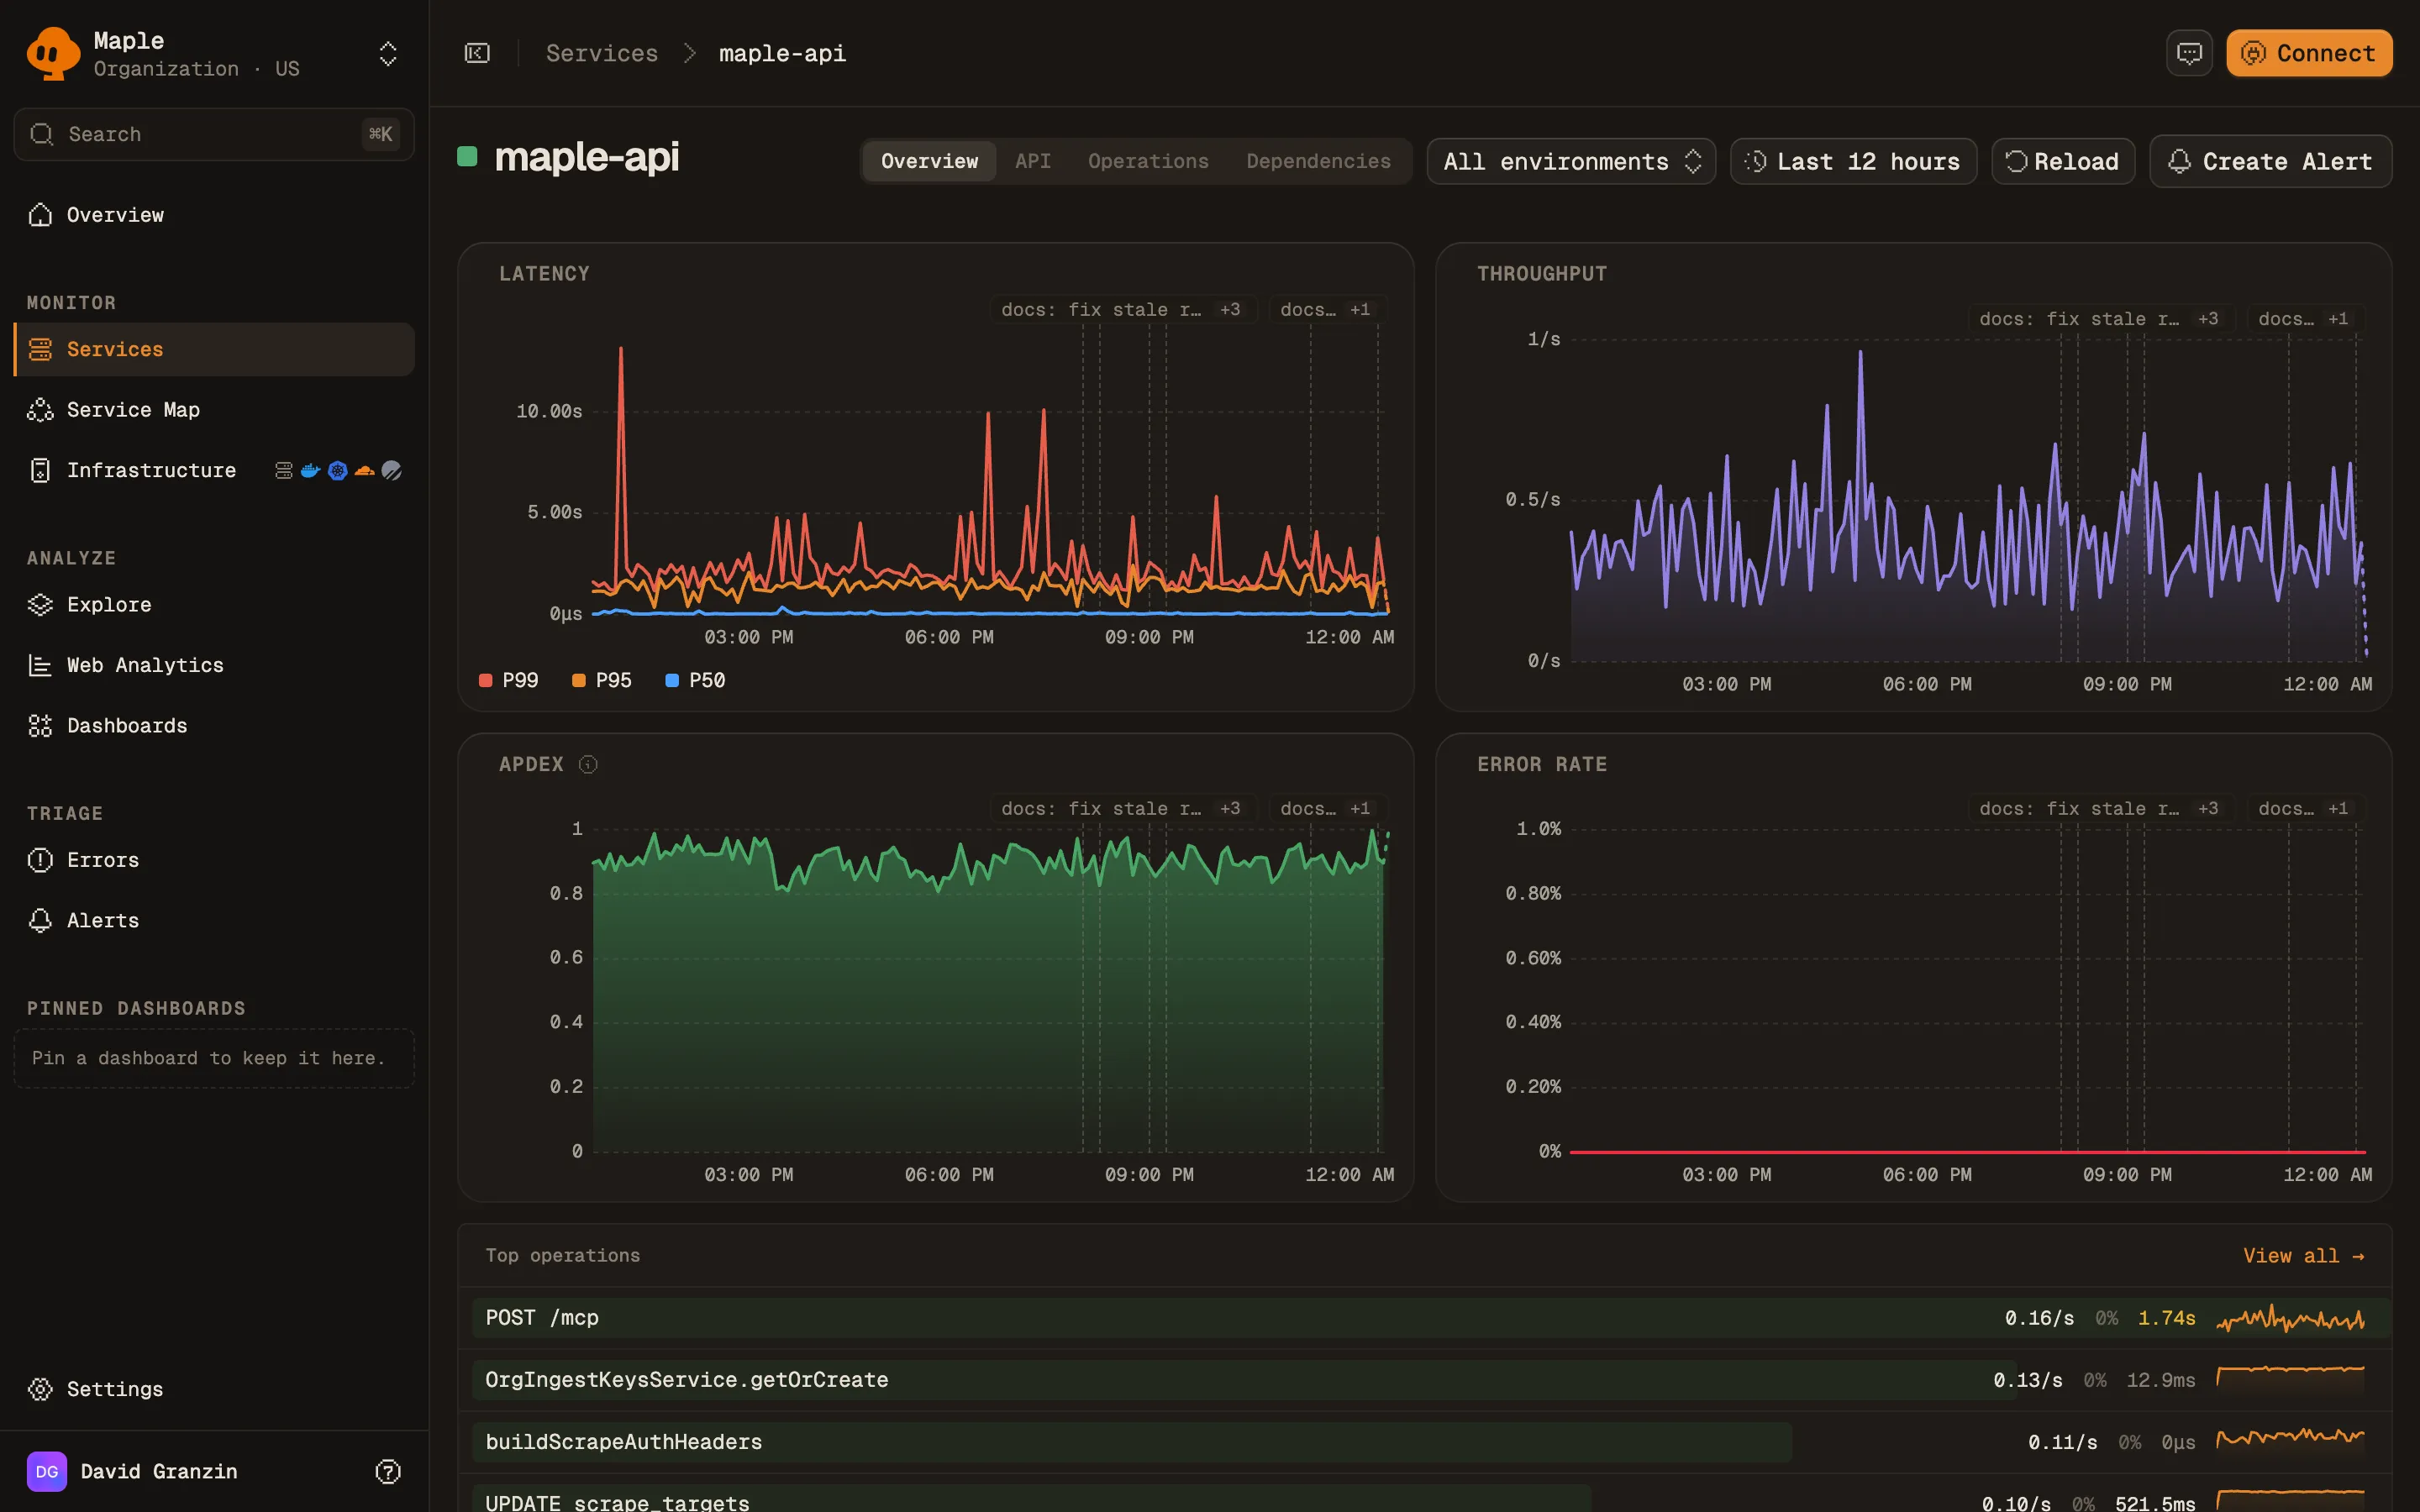Screen dimensions: 2420x1512
Task: Click the 0.16/s throughput value
Action: [x=2039, y=1318]
